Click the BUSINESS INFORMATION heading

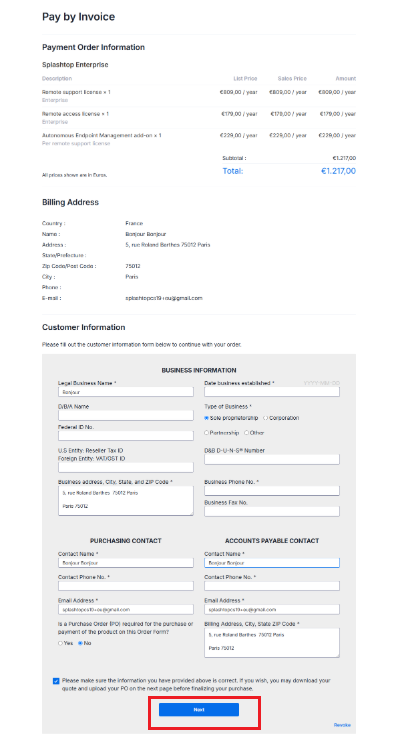[199, 370]
